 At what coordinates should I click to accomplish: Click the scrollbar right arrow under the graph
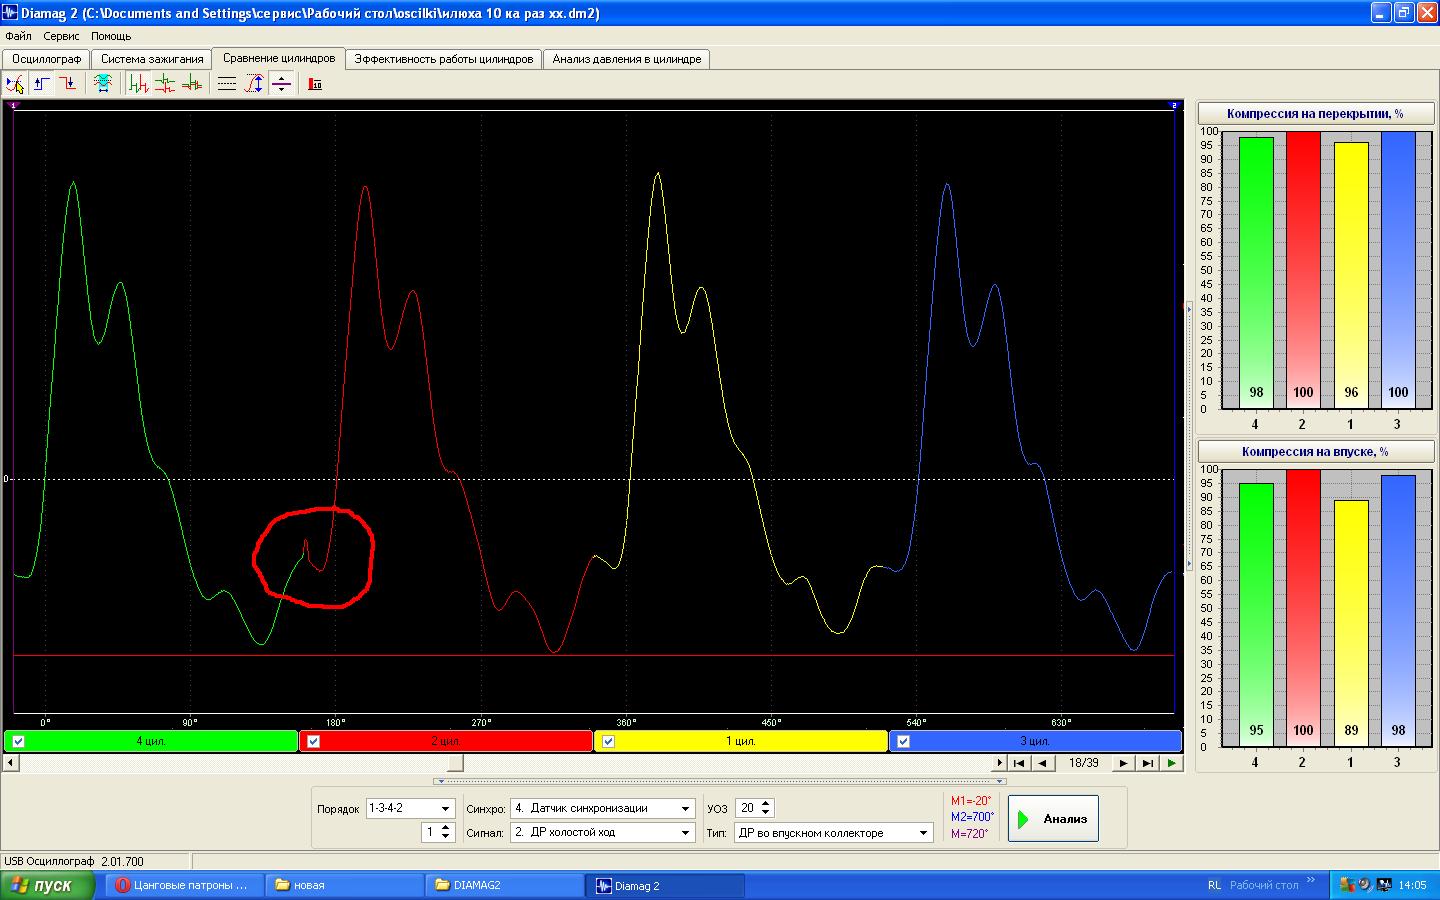tap(998, 763)
